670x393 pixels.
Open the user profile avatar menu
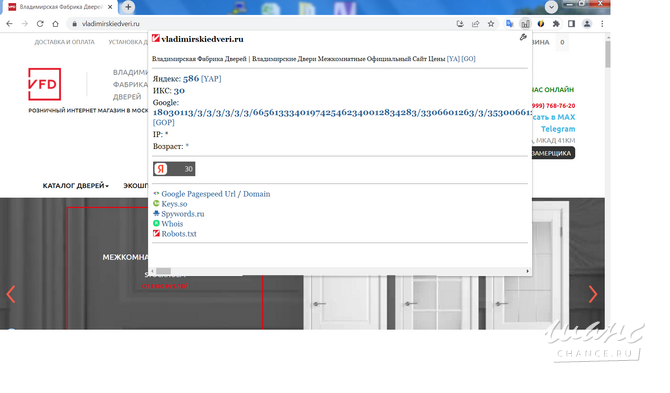click(x=587, y=24)
